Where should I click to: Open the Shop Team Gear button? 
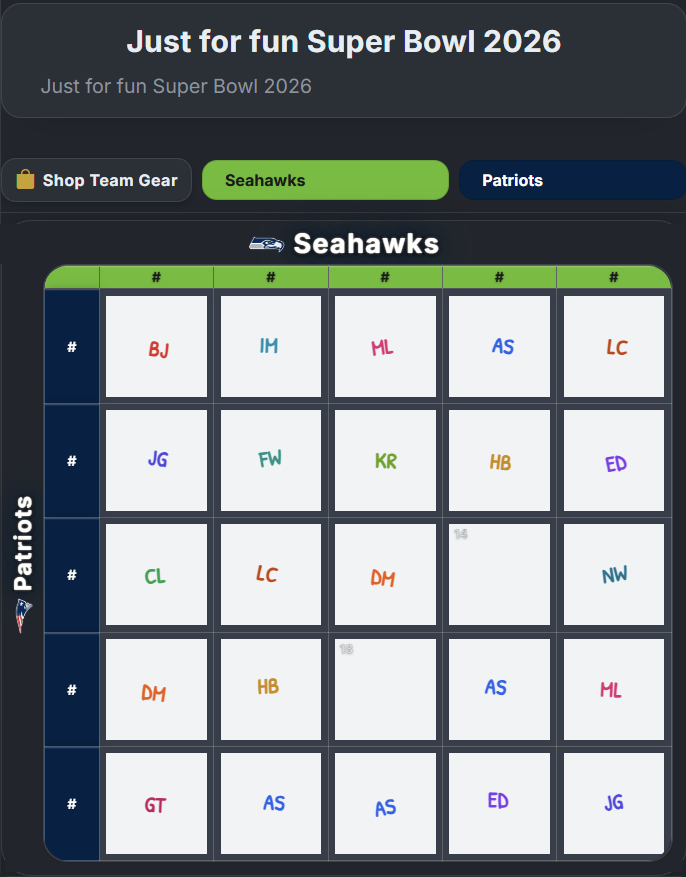[96, 180]
